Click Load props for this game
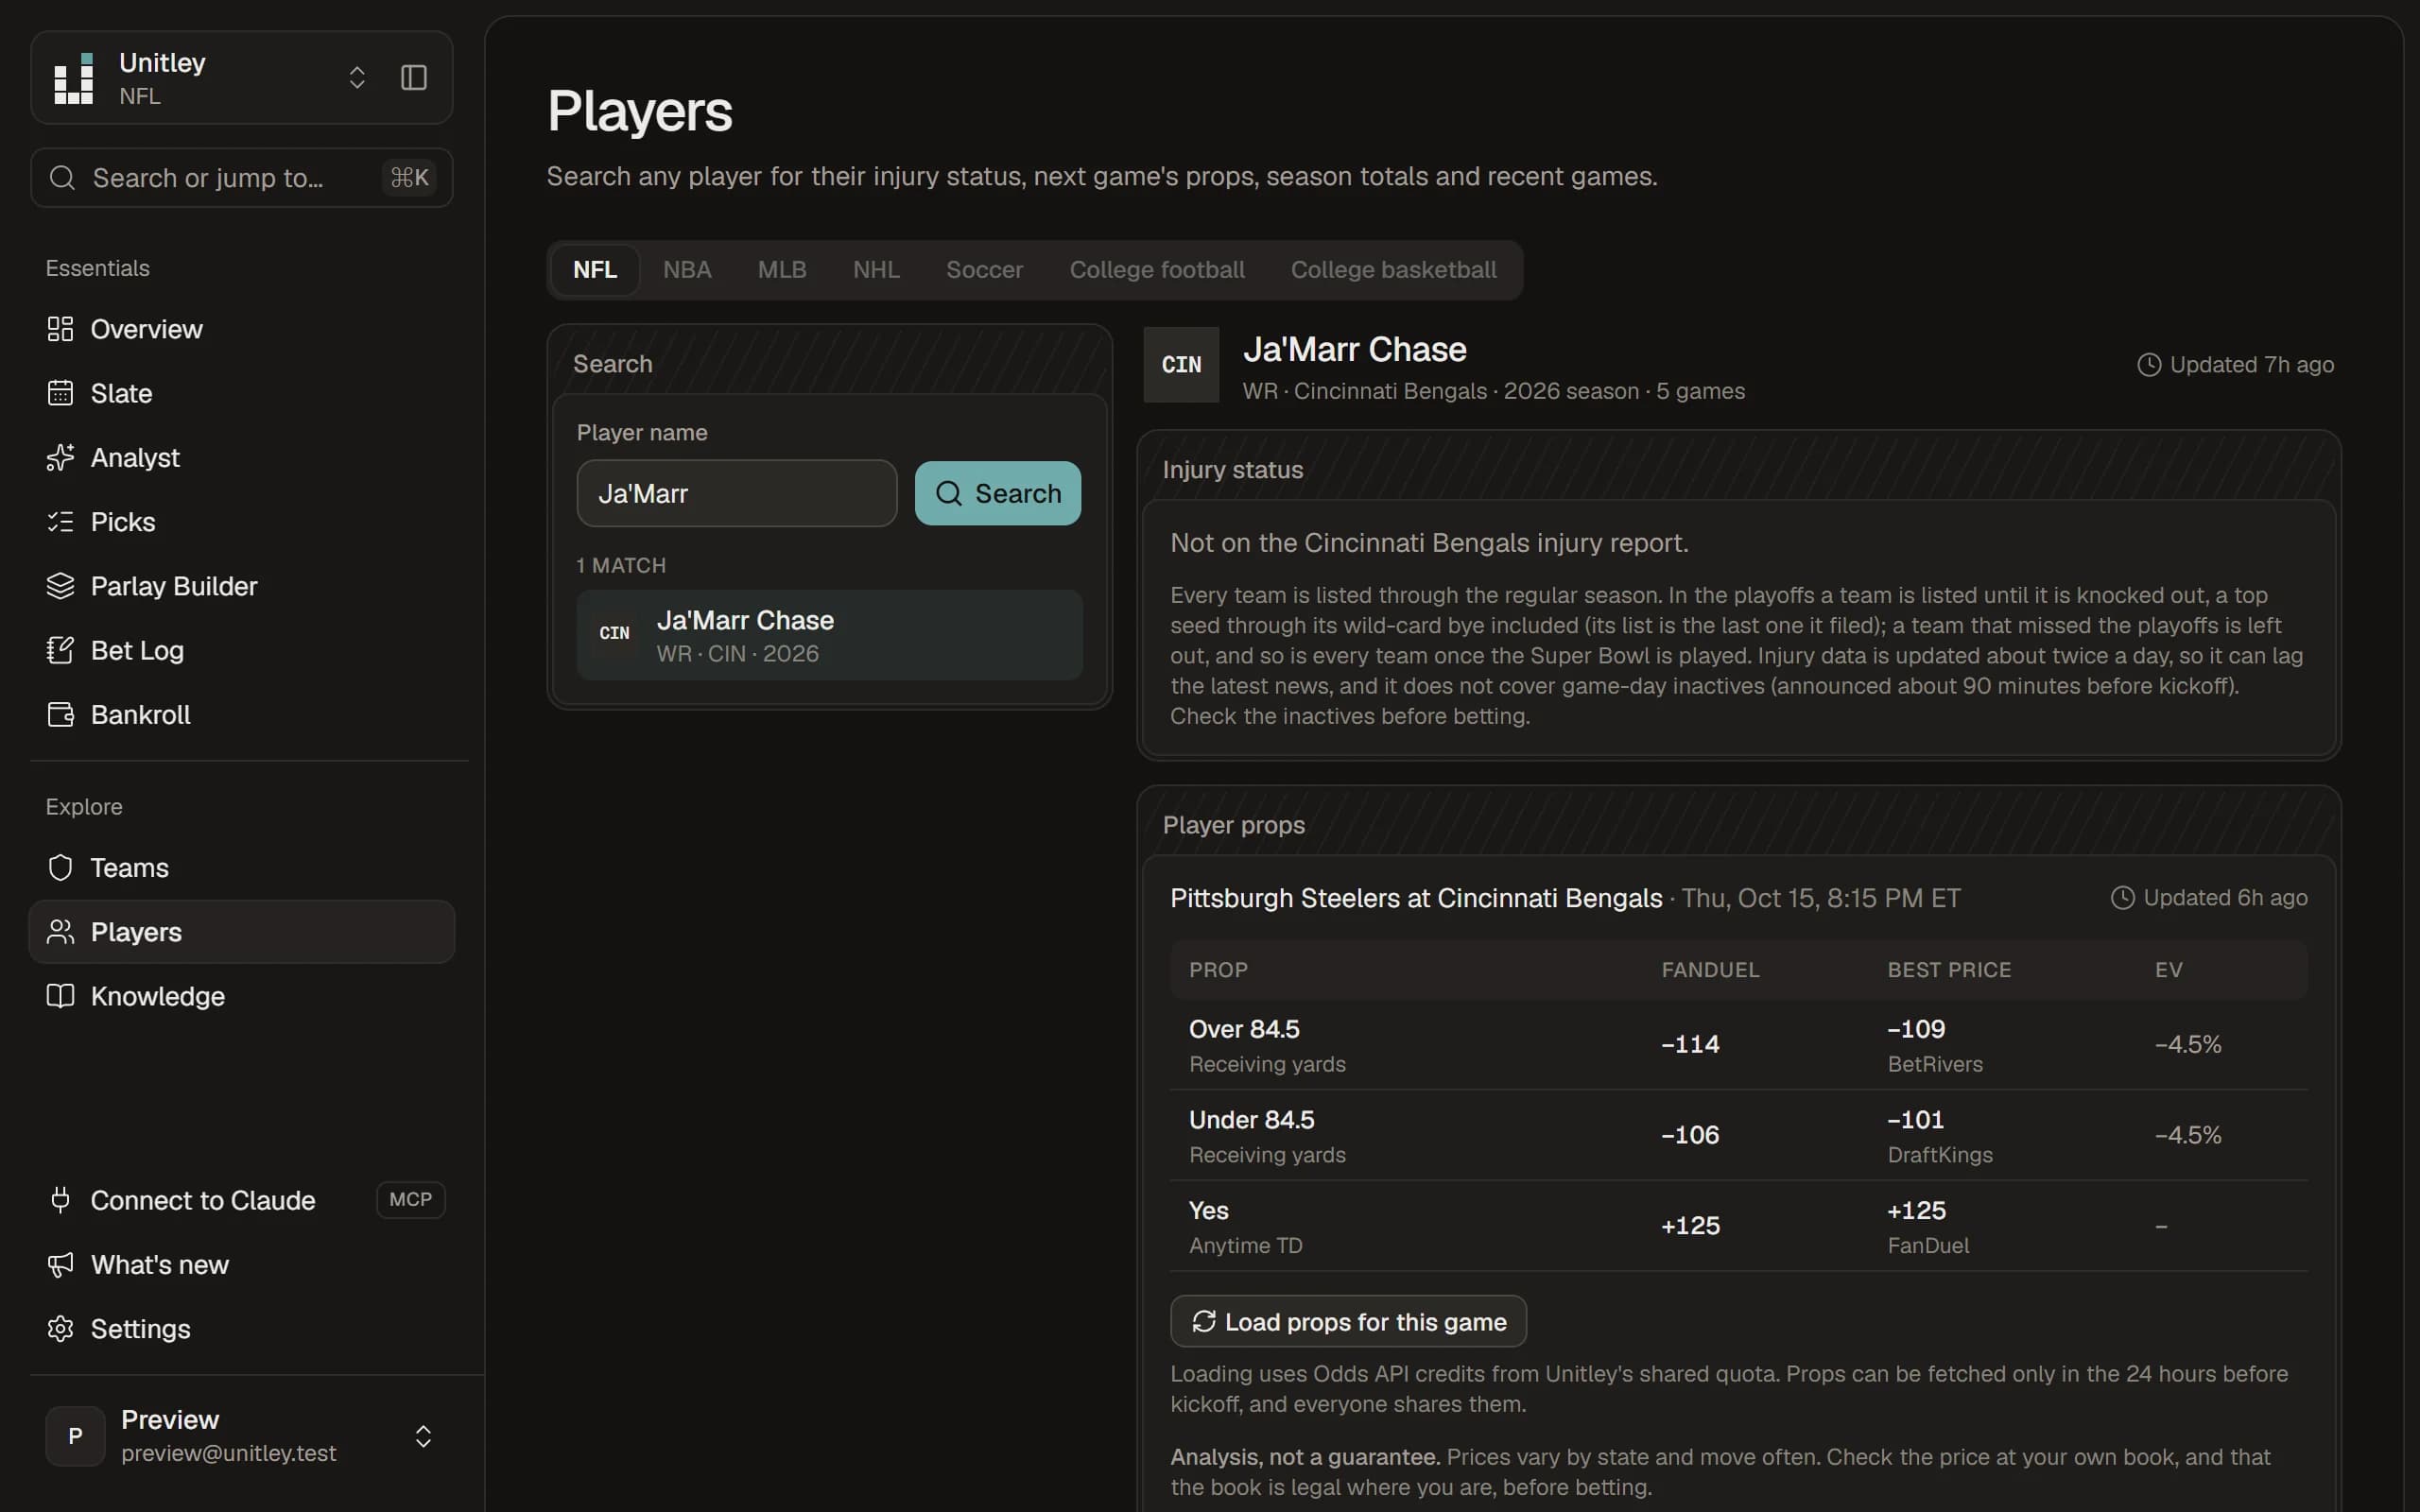Image resolution: width=2420 pixels, height=1512 pixels. (1348, 1322)
